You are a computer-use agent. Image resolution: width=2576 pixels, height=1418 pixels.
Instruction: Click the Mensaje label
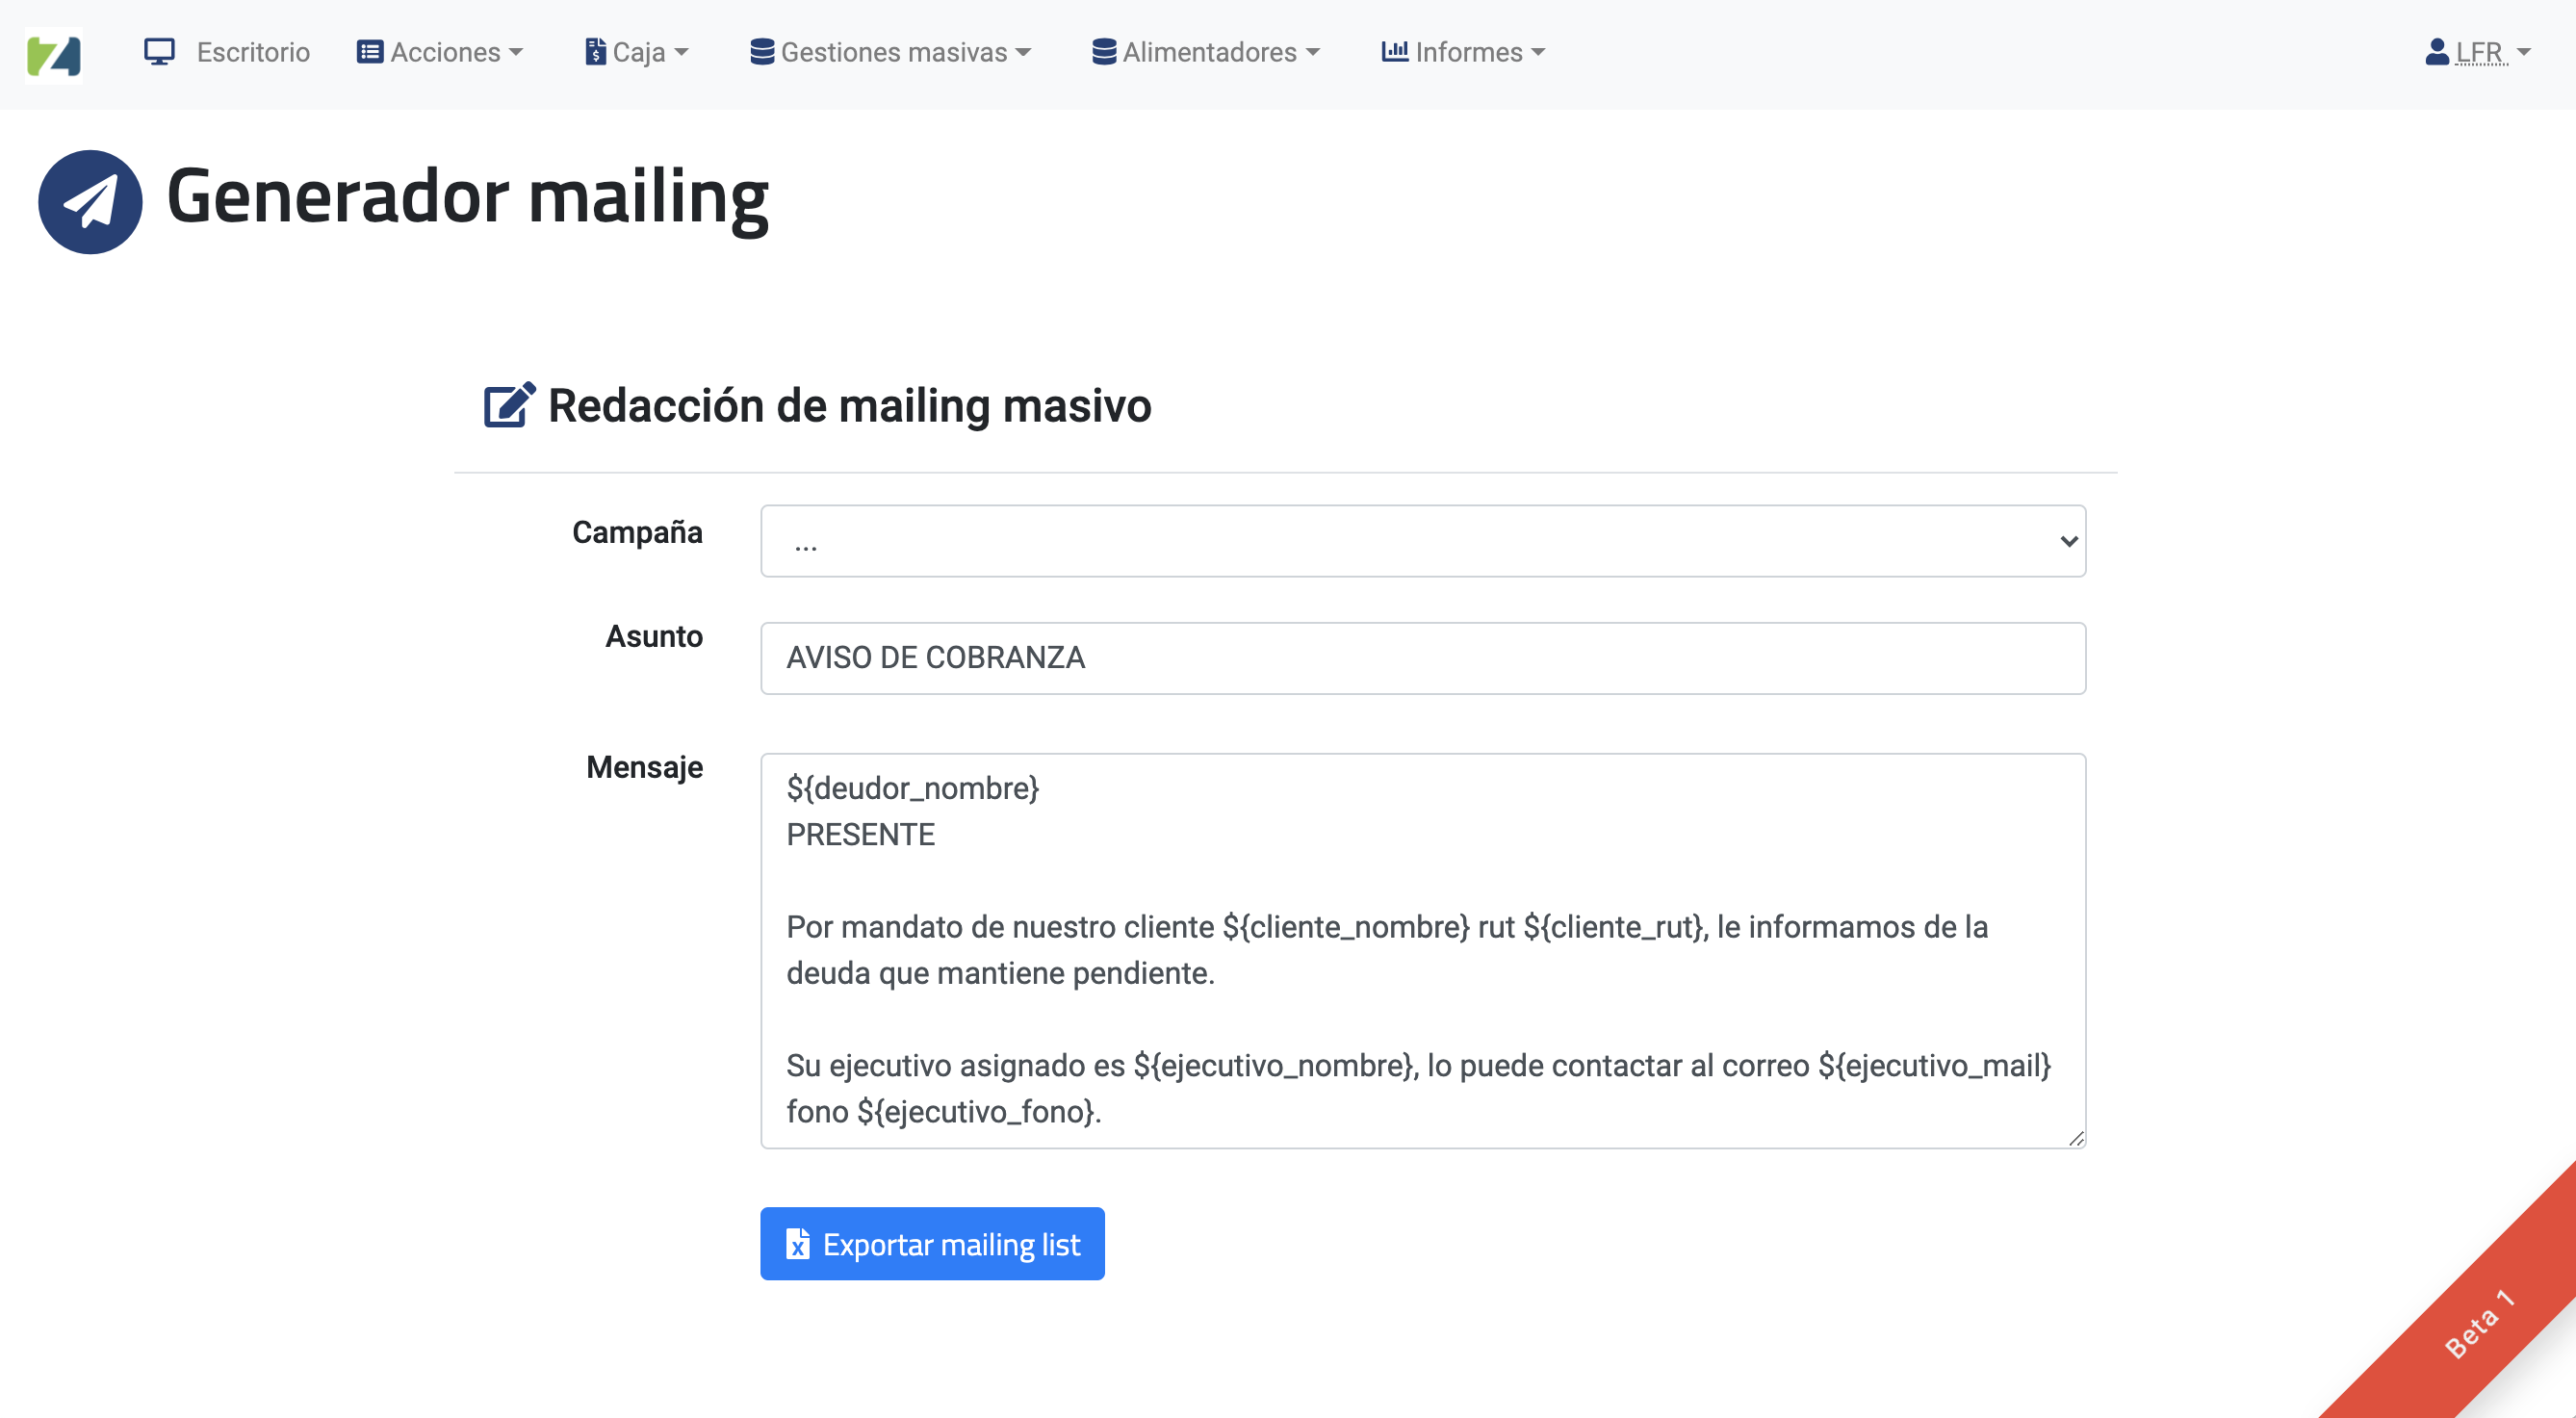coord(644,767)
